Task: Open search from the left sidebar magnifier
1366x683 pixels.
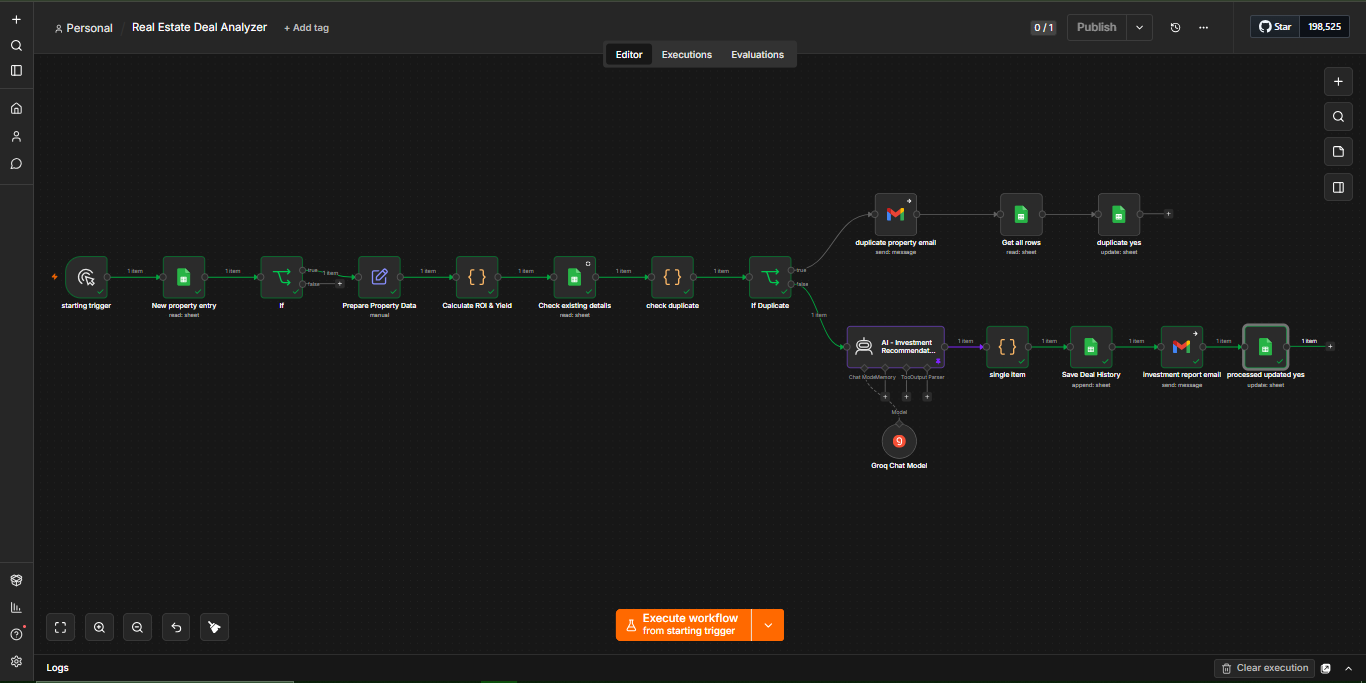Action: [x=16, y=45]
